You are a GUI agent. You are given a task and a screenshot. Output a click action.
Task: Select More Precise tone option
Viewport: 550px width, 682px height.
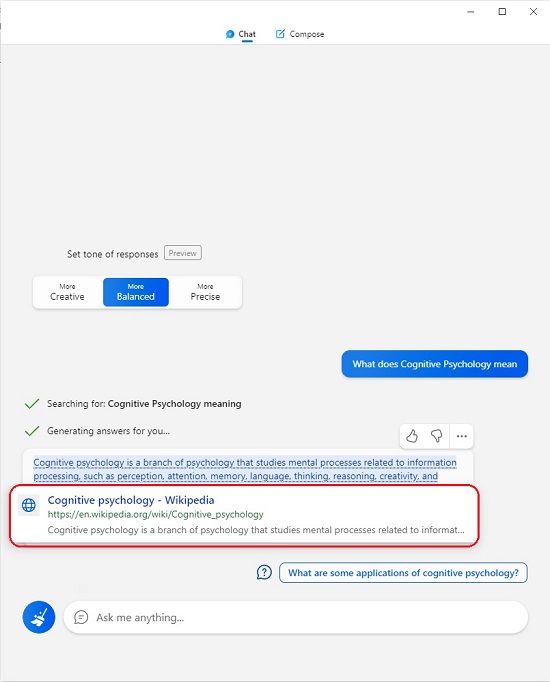pos(205,292)
